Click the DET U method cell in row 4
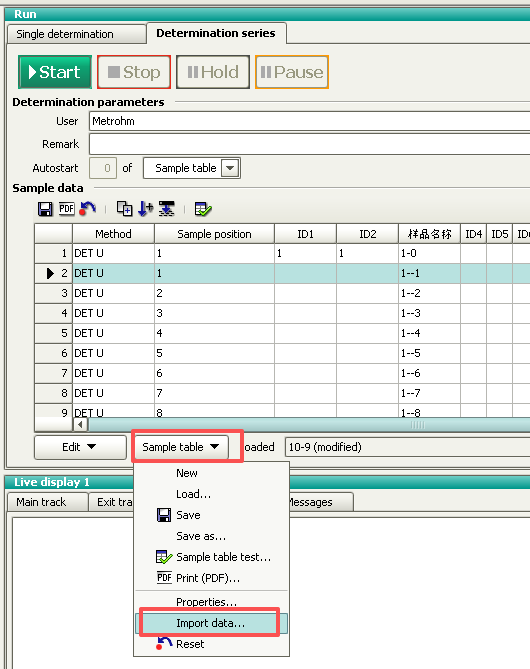Viewport: 530px width, 669px height. (114, 313)
